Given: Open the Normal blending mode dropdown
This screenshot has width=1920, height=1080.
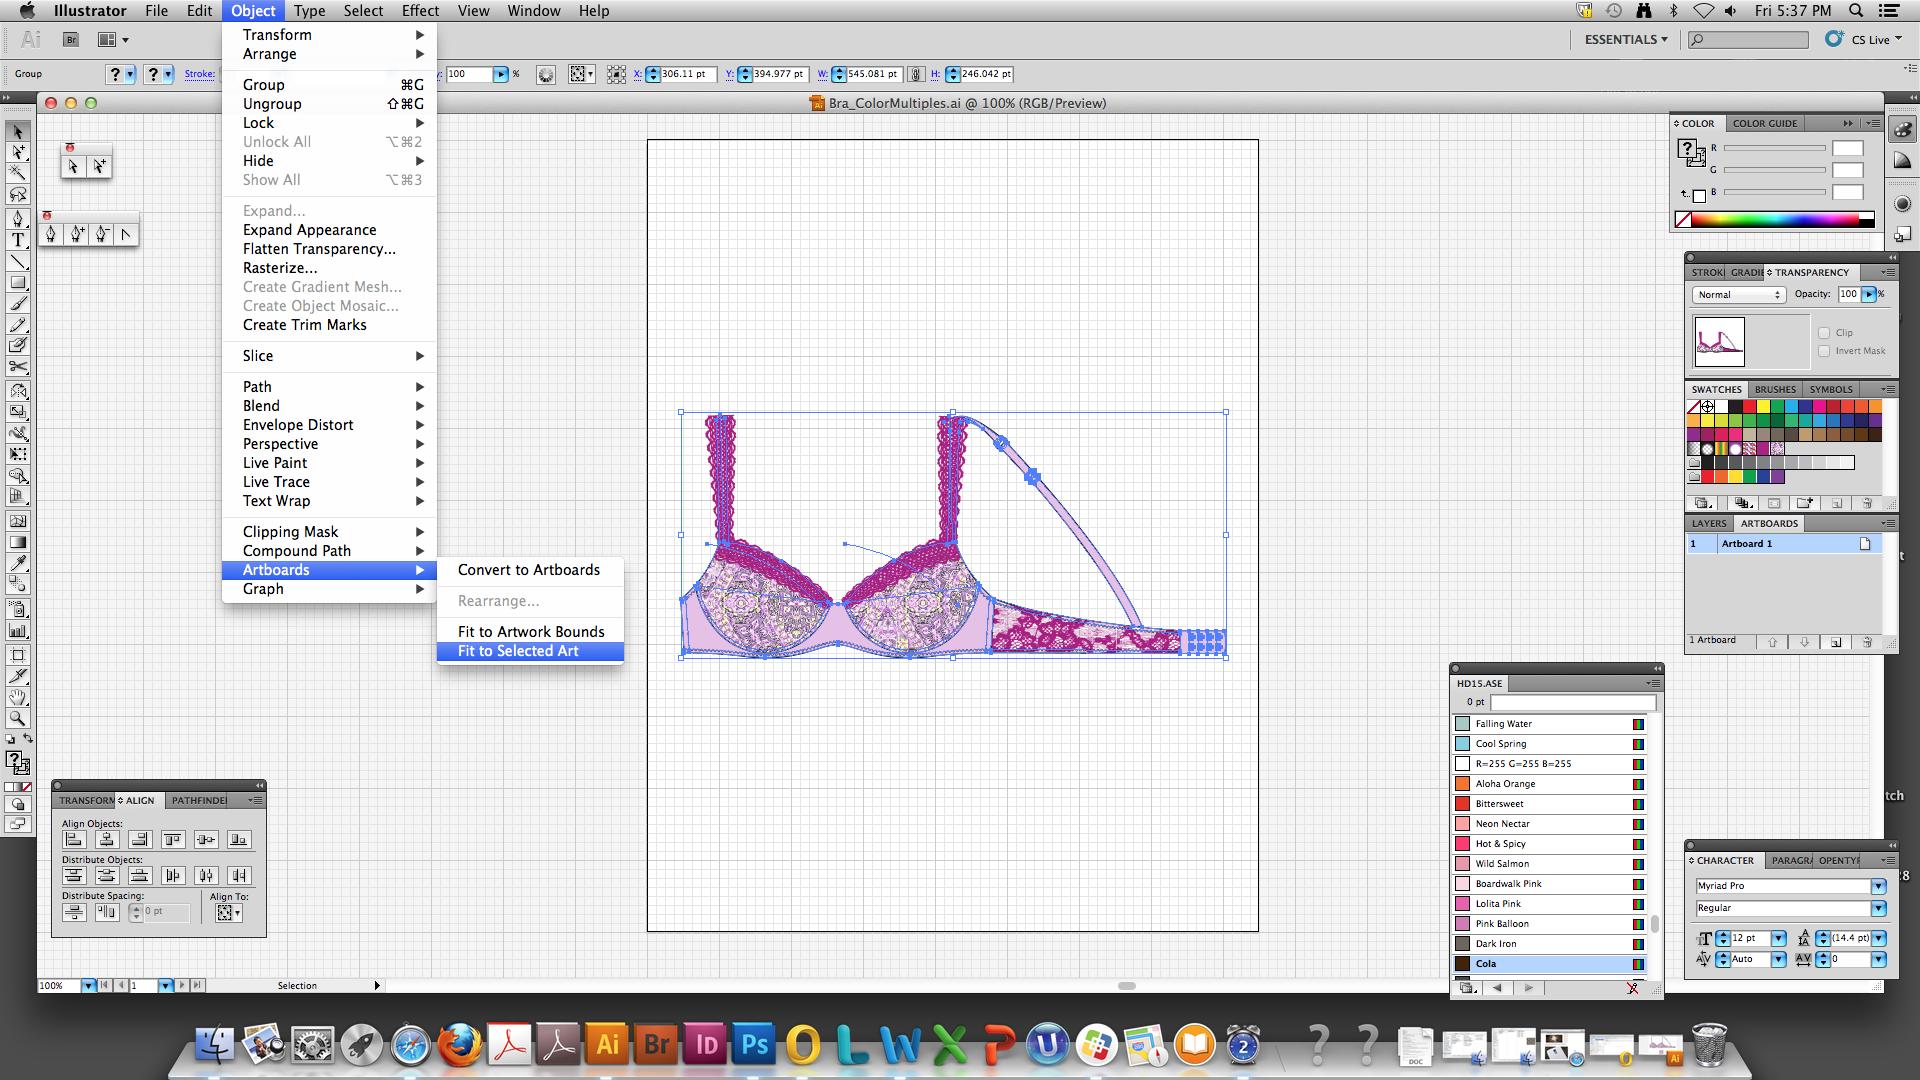Looking at the screenshot, I should [1738, 295].
